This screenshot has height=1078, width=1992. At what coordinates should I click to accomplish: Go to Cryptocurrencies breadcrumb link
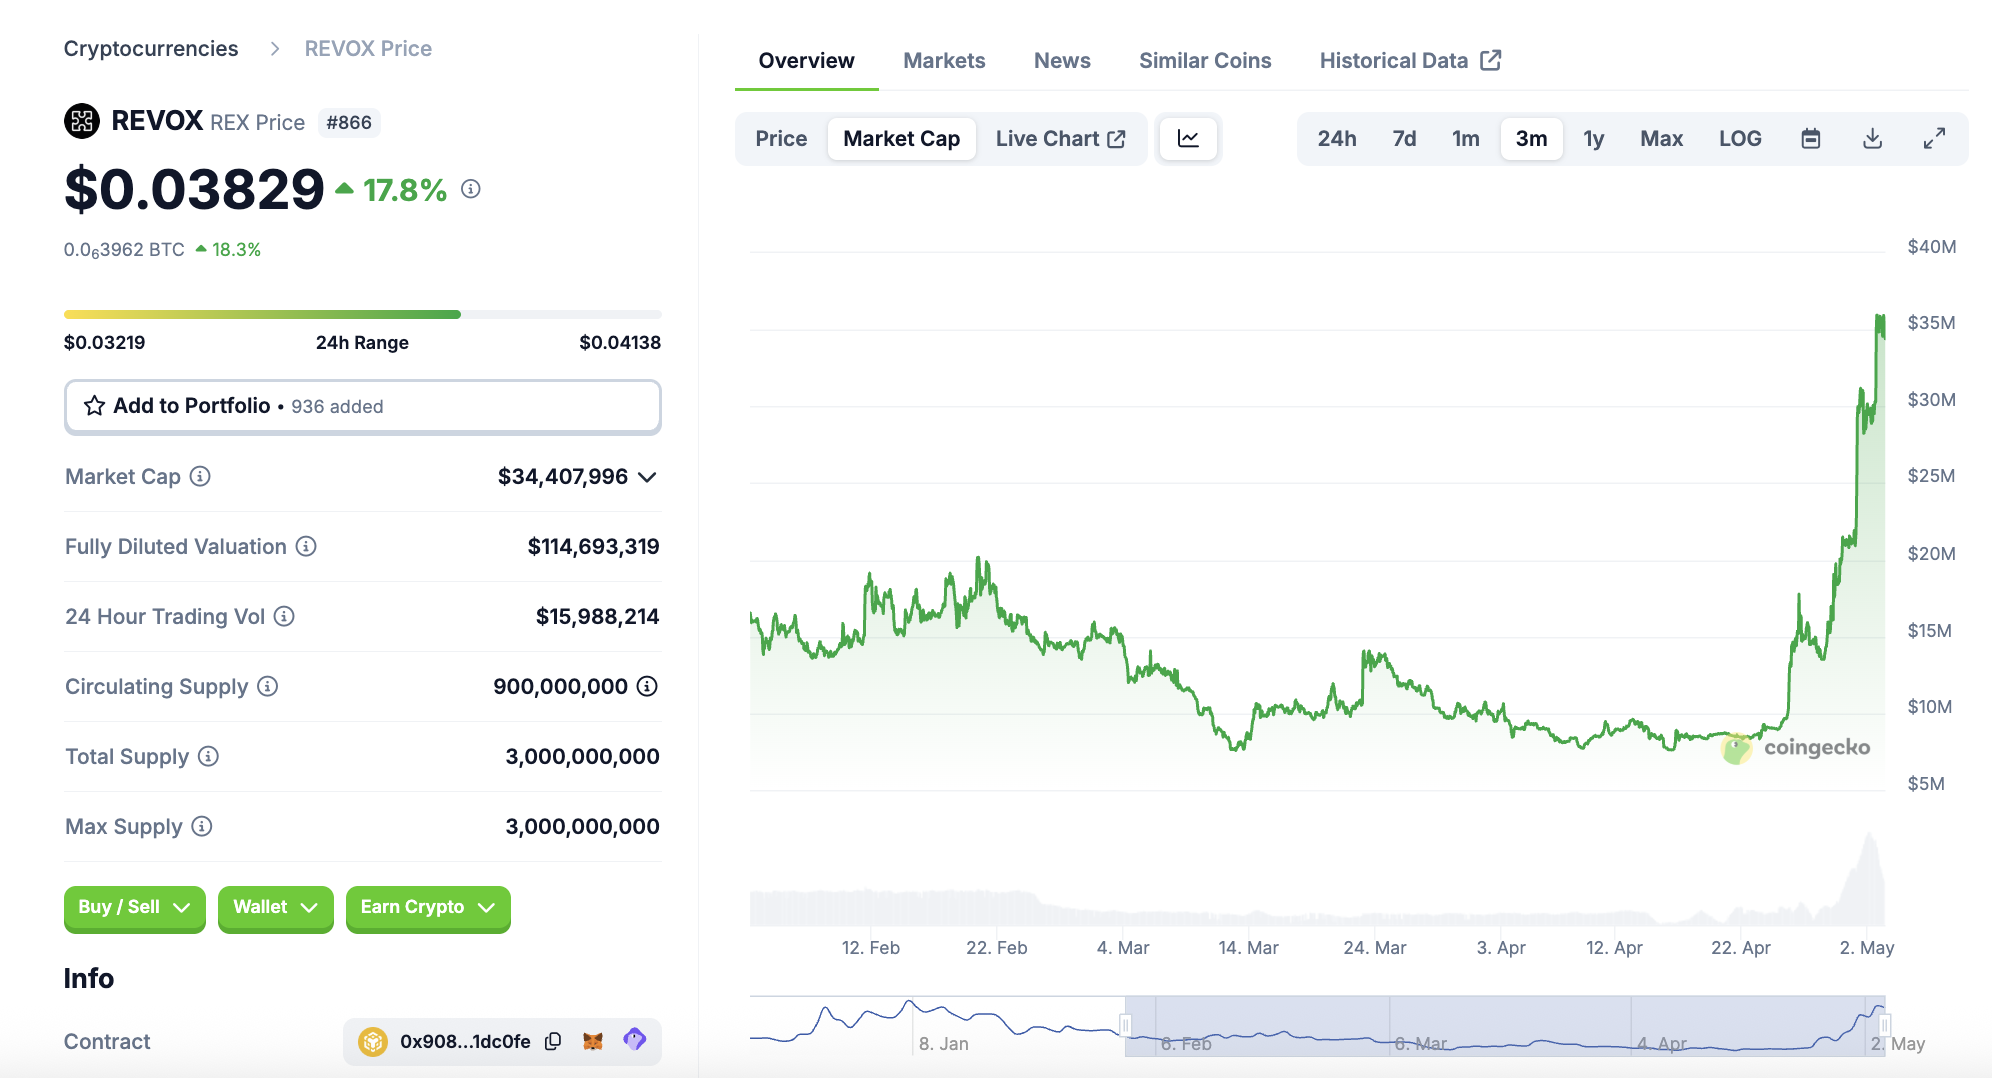click(151, 49)
